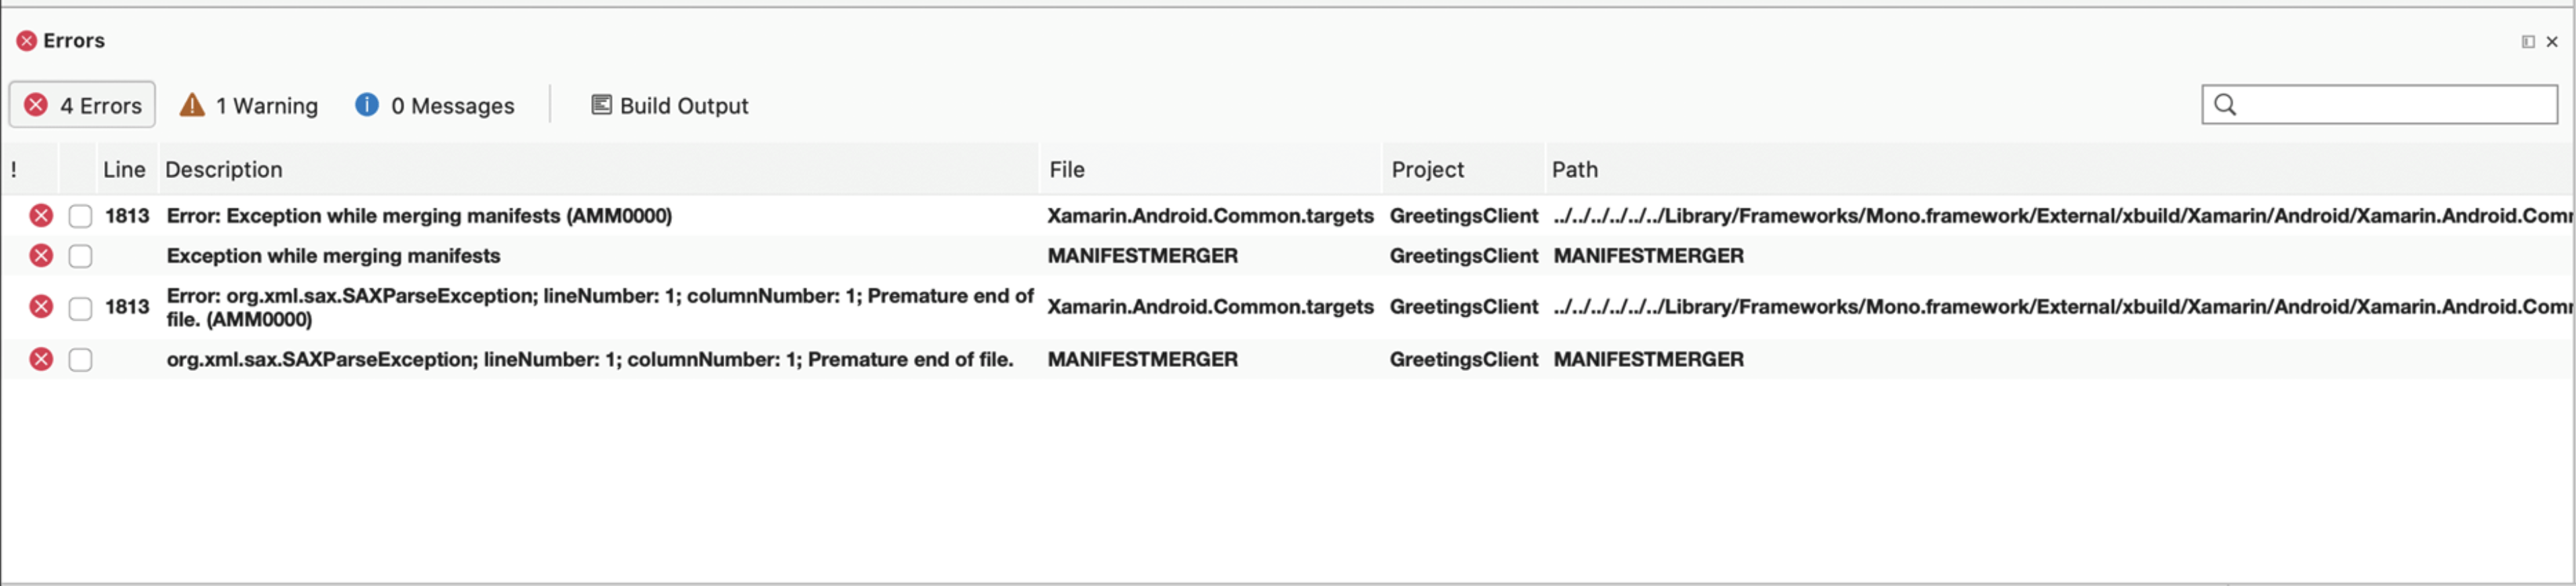The width and height of the screenshot is (2576, 586).
Task: Click the error icon on the MANIFESTMERGER row
Action: pos(40,256)
